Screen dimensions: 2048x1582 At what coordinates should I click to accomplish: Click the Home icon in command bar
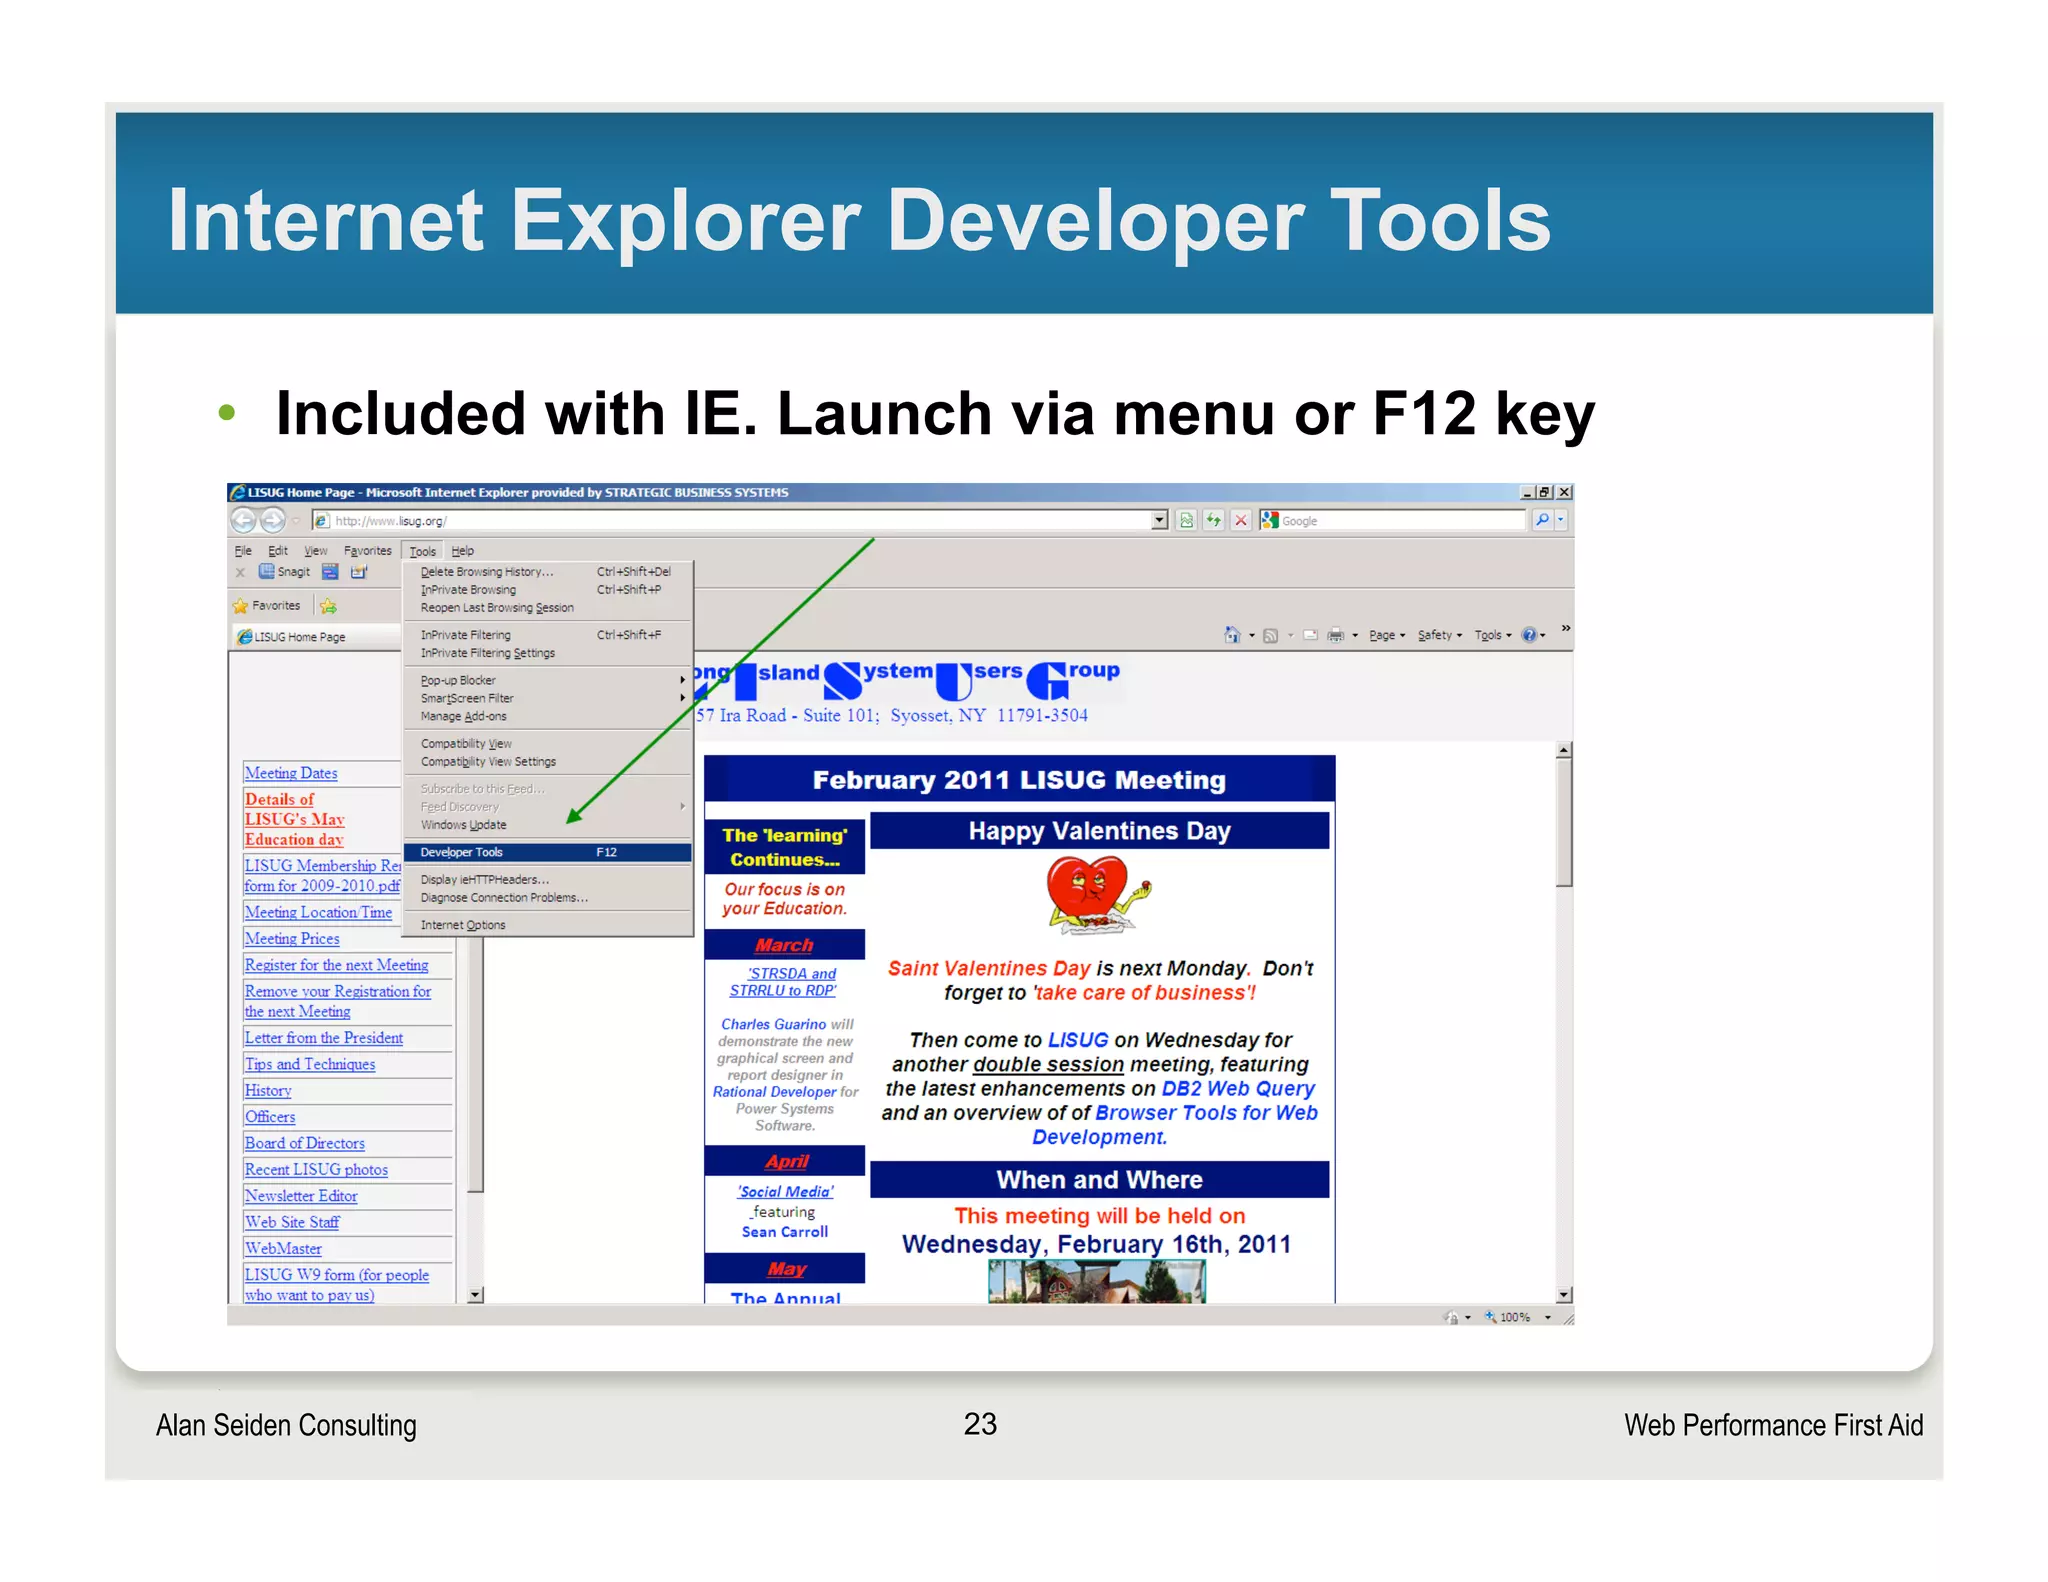pyautogui.click(x=1232, y=635)
